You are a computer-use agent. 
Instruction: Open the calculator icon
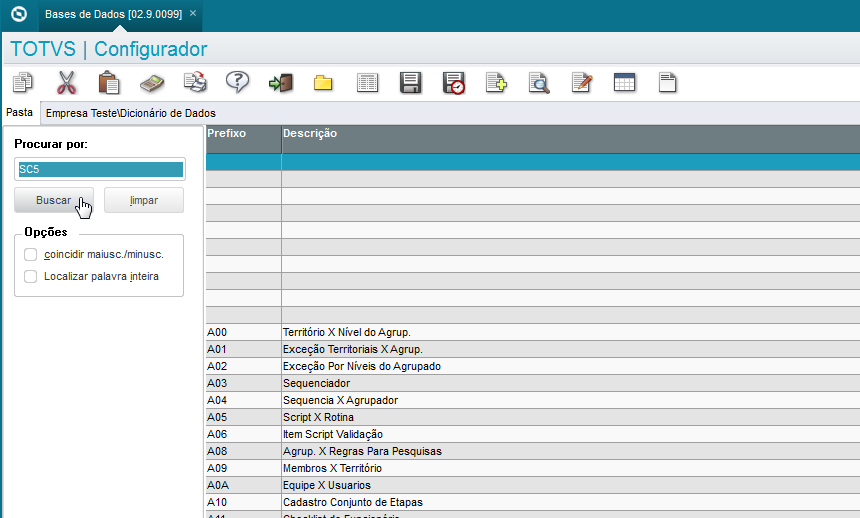pos(152,83)
